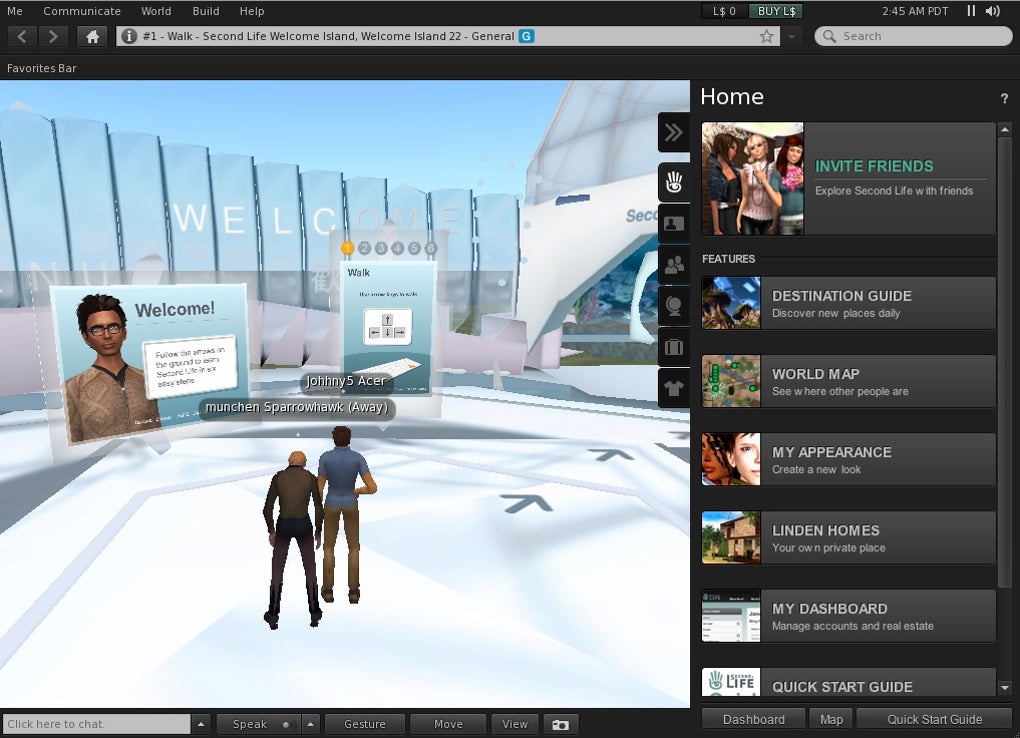1020x738 pixels.
Task: Select tutorial step 2 circle
Action: (x=364, y=248)
